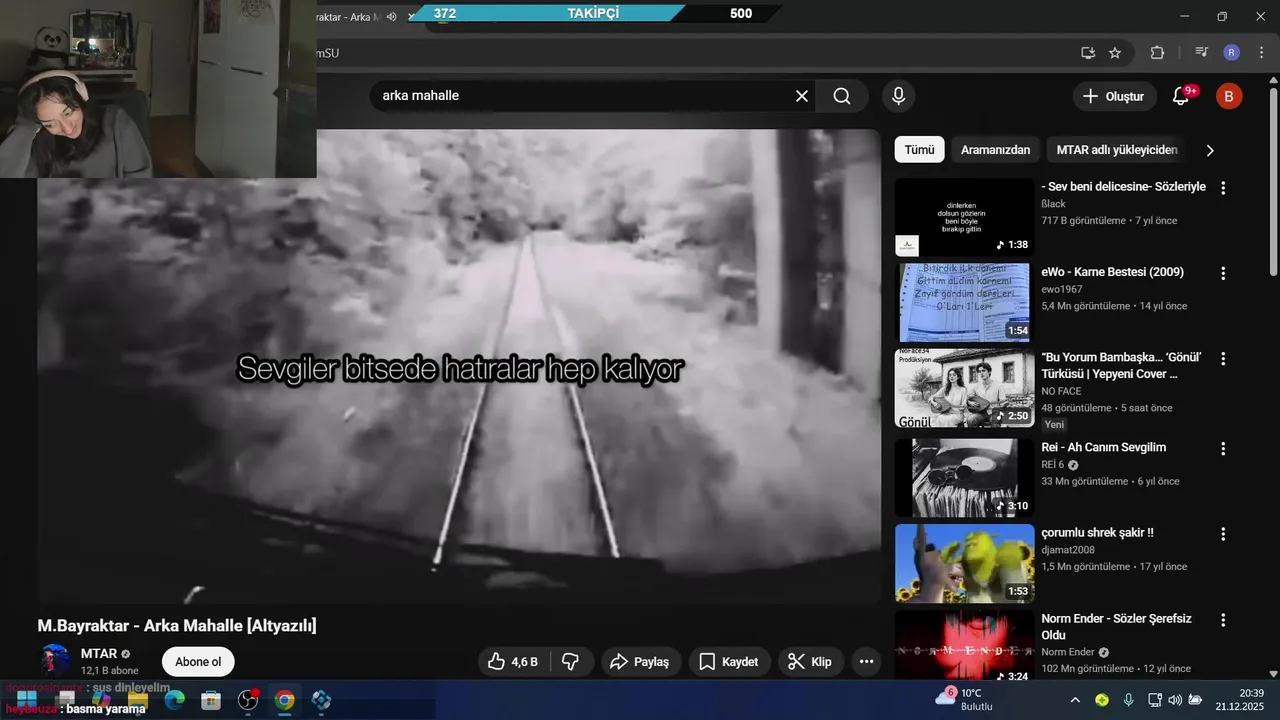Click the Abone ol subscribe button

pos(198,662)
